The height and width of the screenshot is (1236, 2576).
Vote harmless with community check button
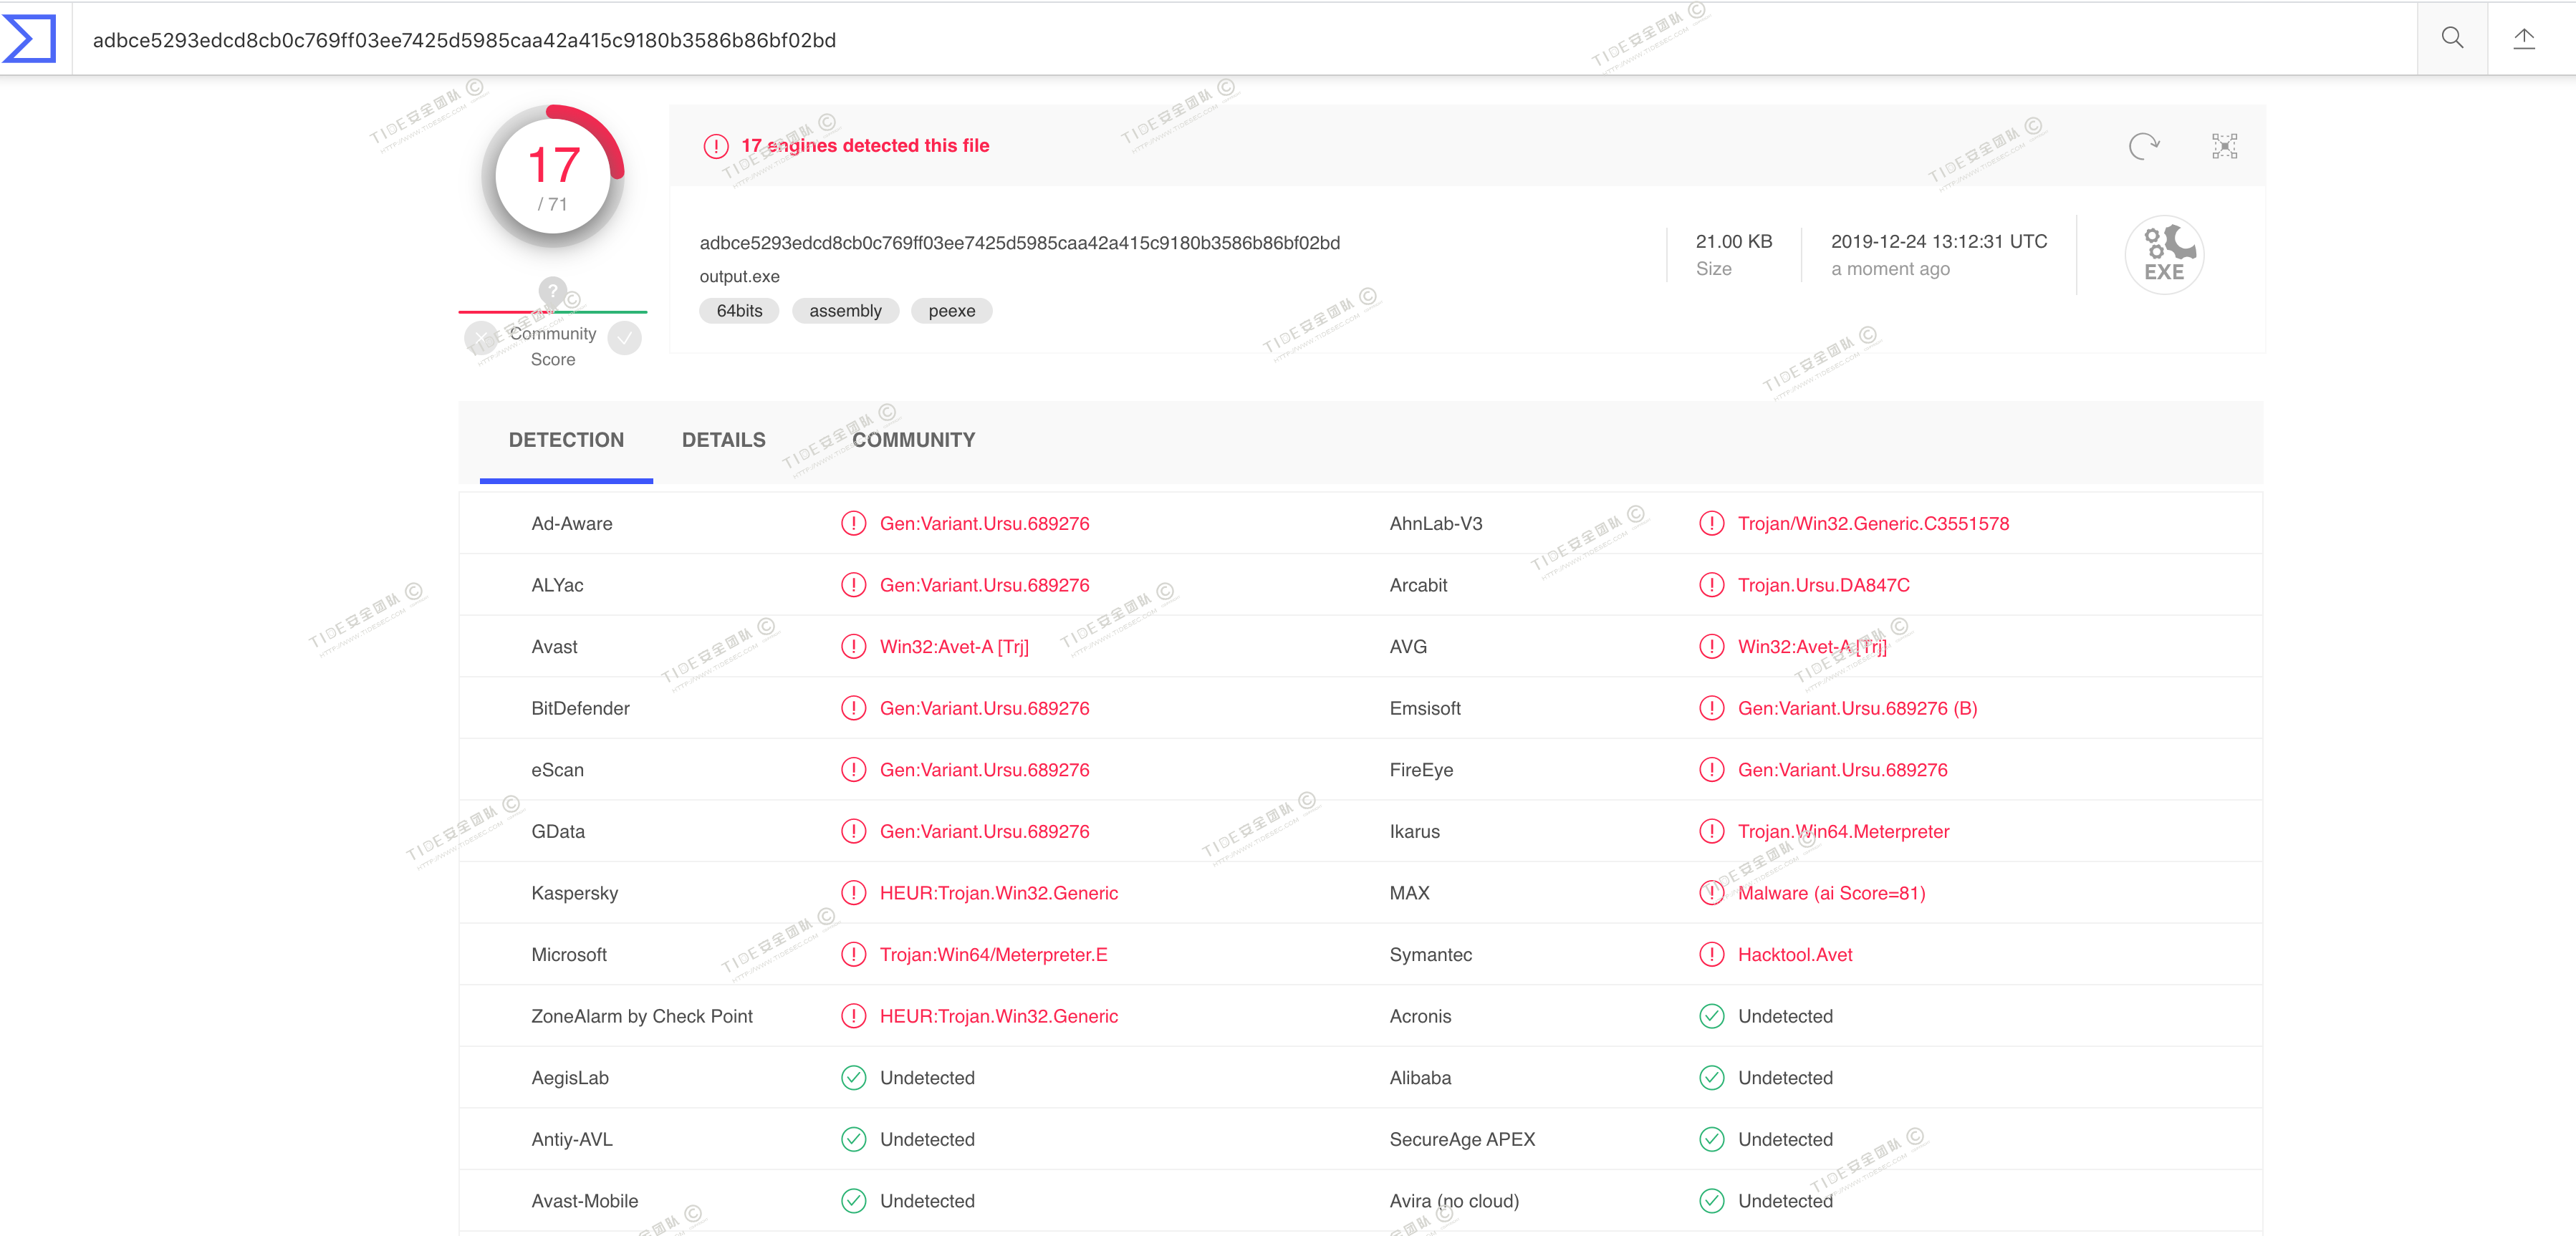(x=624, y=338)
